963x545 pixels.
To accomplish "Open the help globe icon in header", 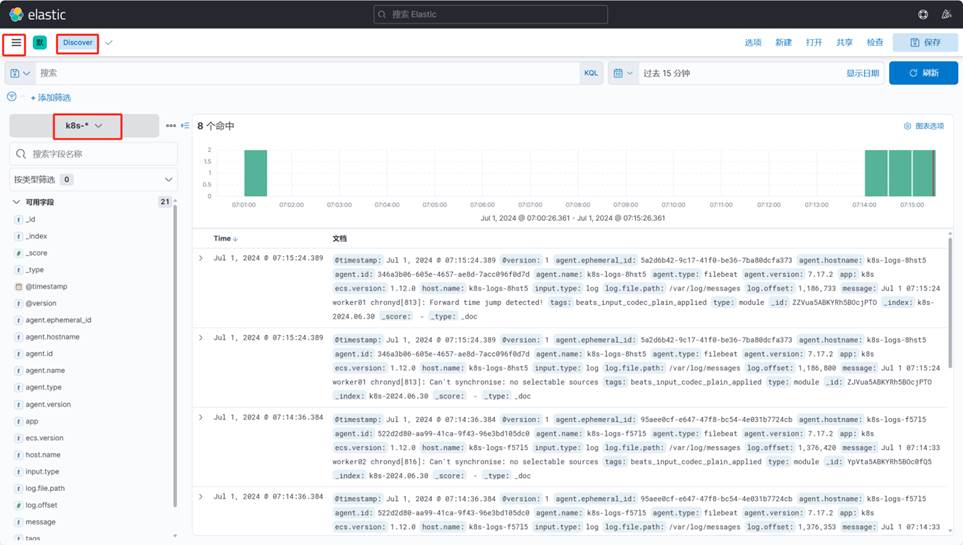I will [923, 14].
